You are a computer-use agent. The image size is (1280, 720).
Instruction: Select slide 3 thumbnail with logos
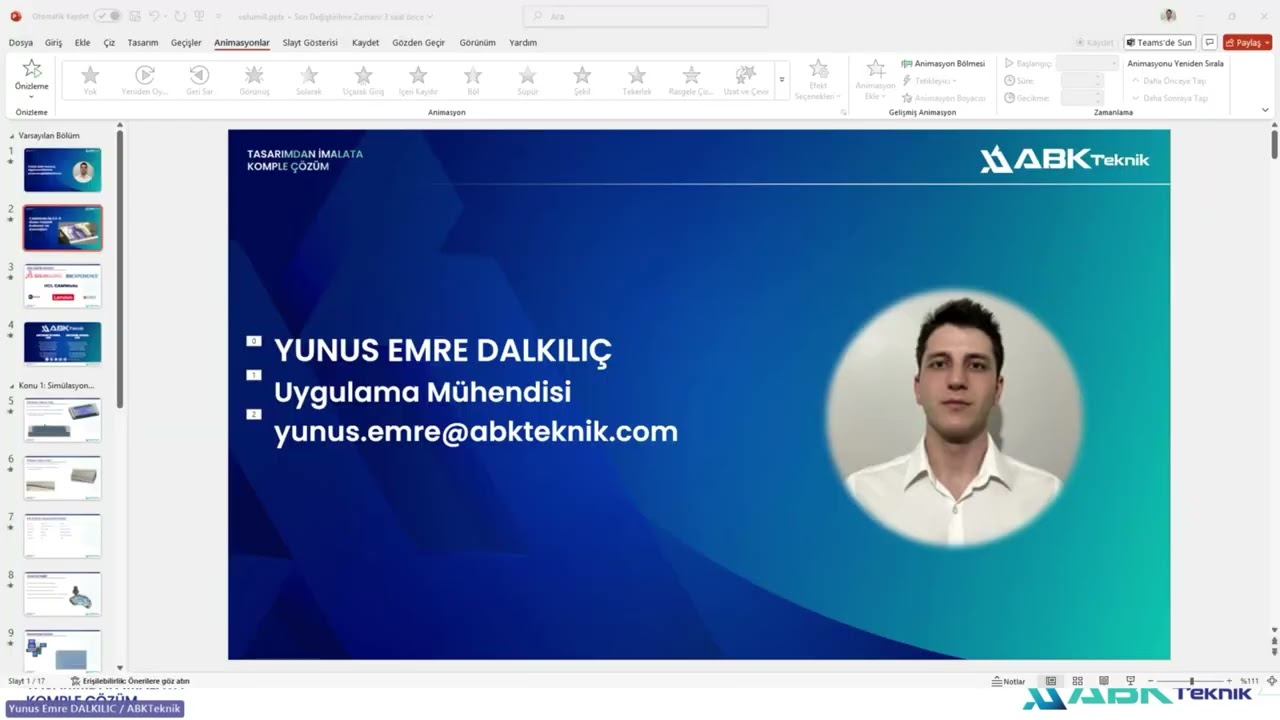tap(62, 286)
